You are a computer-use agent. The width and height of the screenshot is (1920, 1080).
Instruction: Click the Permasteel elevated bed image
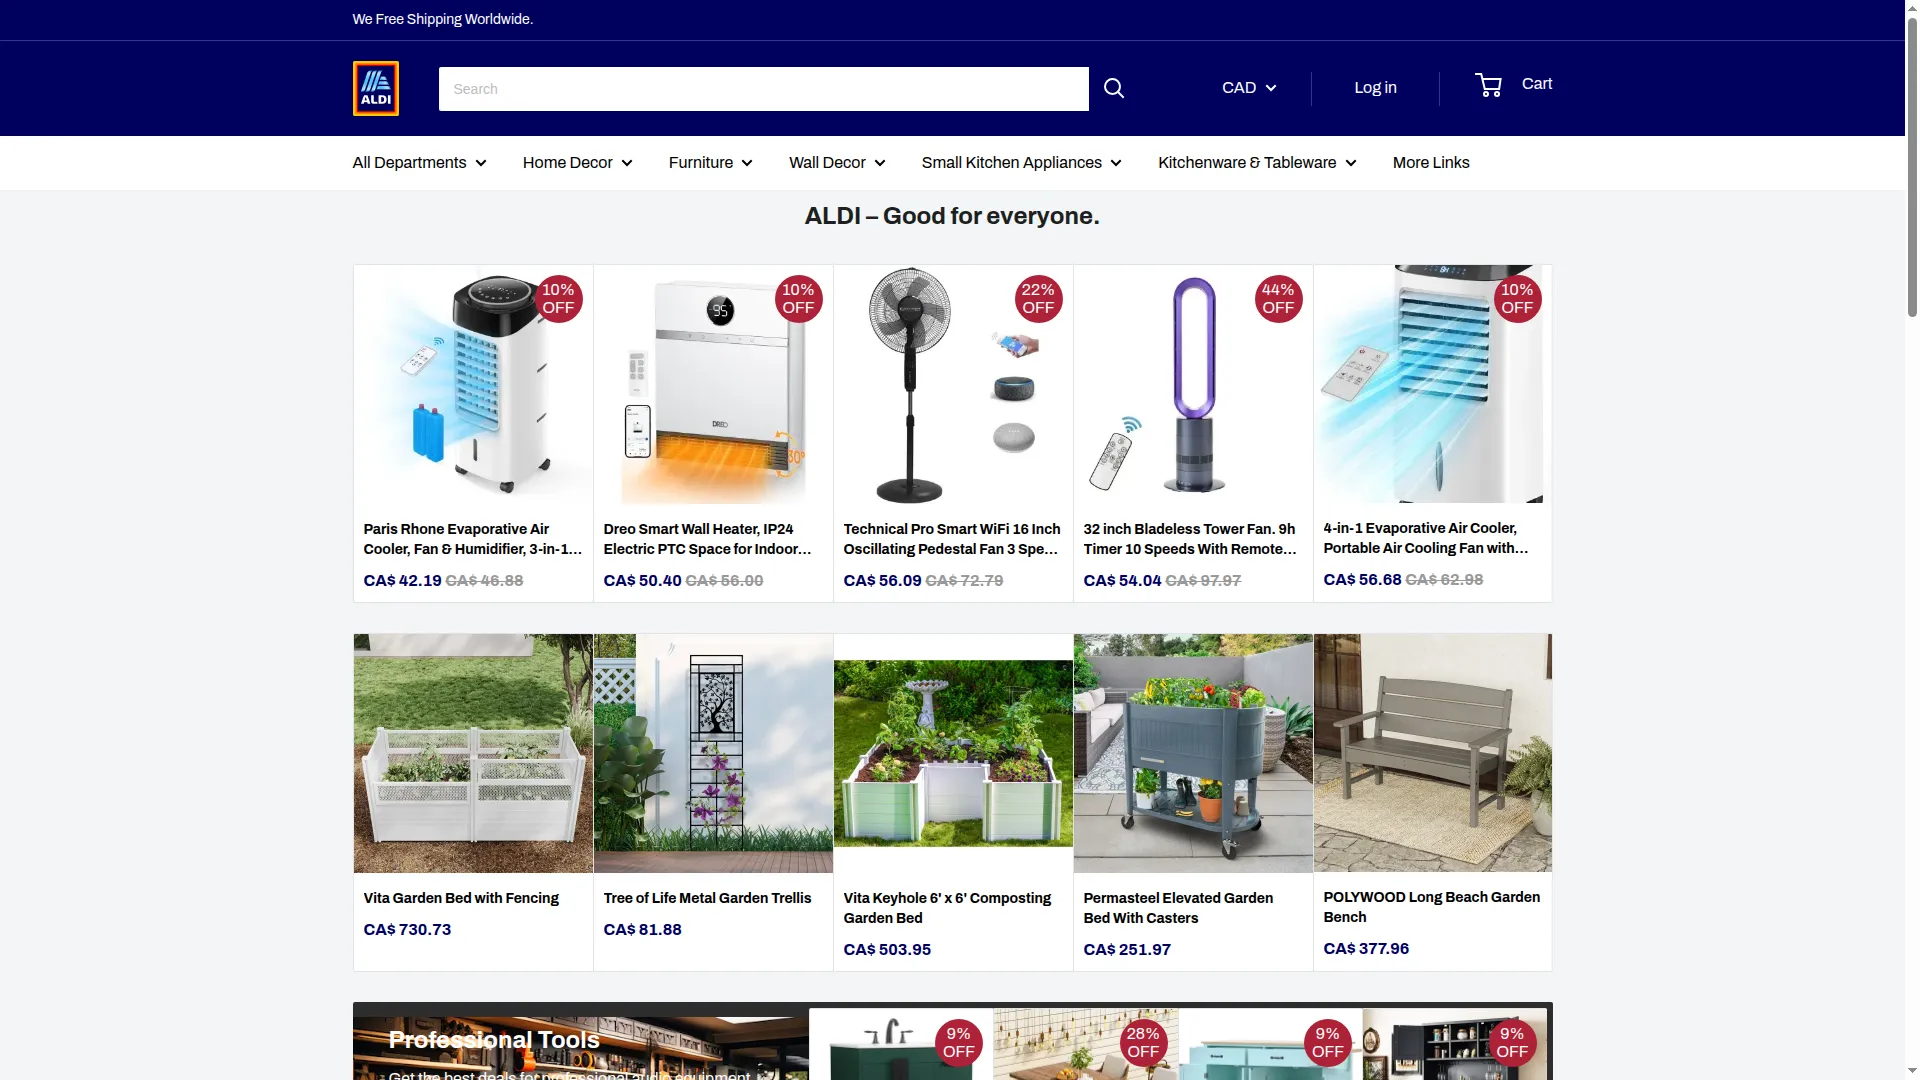click(1193, 753)
